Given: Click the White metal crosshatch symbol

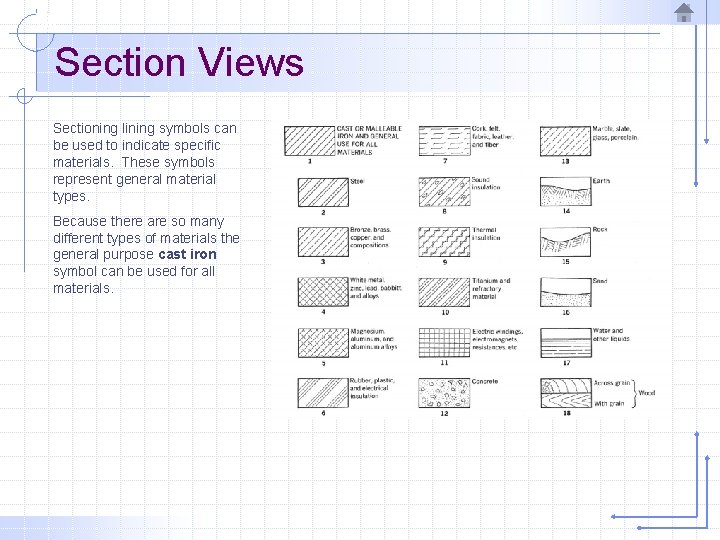Looking at the screenshot, I should pyautogui.click(x=323, y=292).
